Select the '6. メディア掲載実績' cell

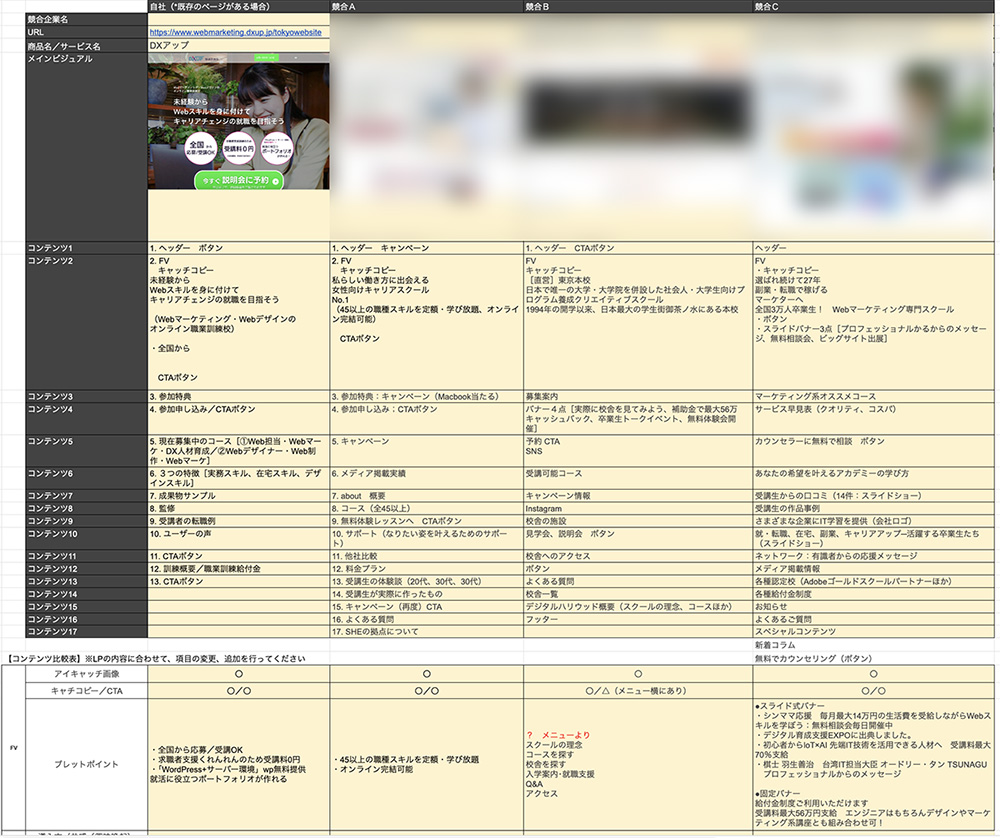click(427, 478)
